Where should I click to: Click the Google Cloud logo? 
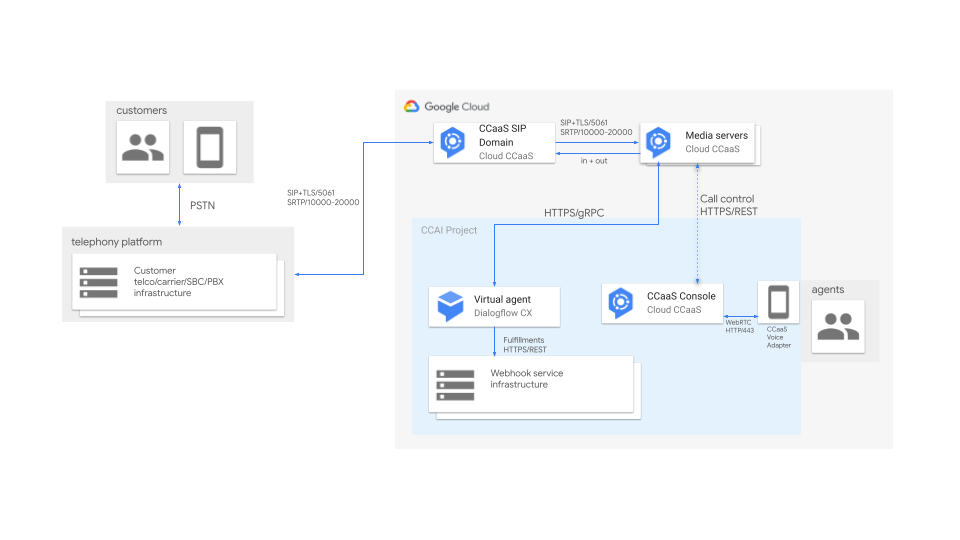[x=412, y=107]
